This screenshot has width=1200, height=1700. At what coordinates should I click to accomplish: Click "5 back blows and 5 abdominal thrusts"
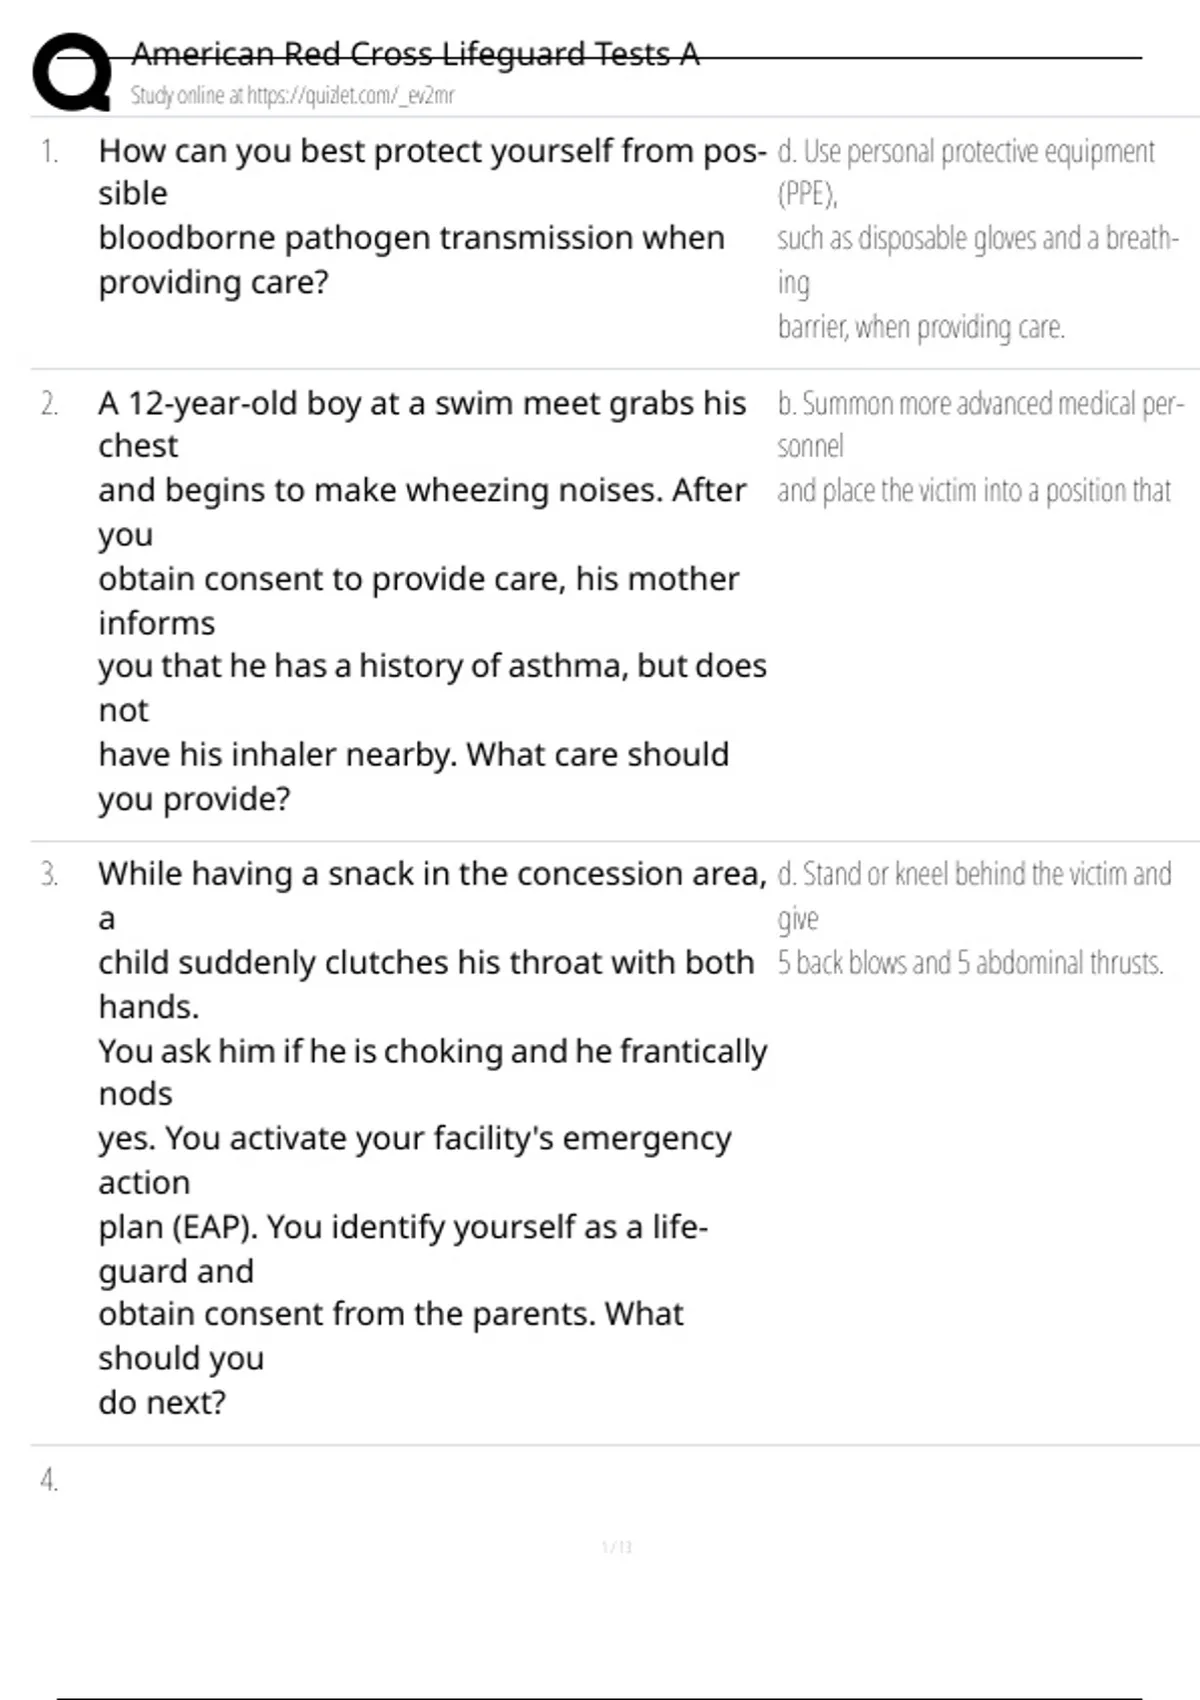coord(970,963)
